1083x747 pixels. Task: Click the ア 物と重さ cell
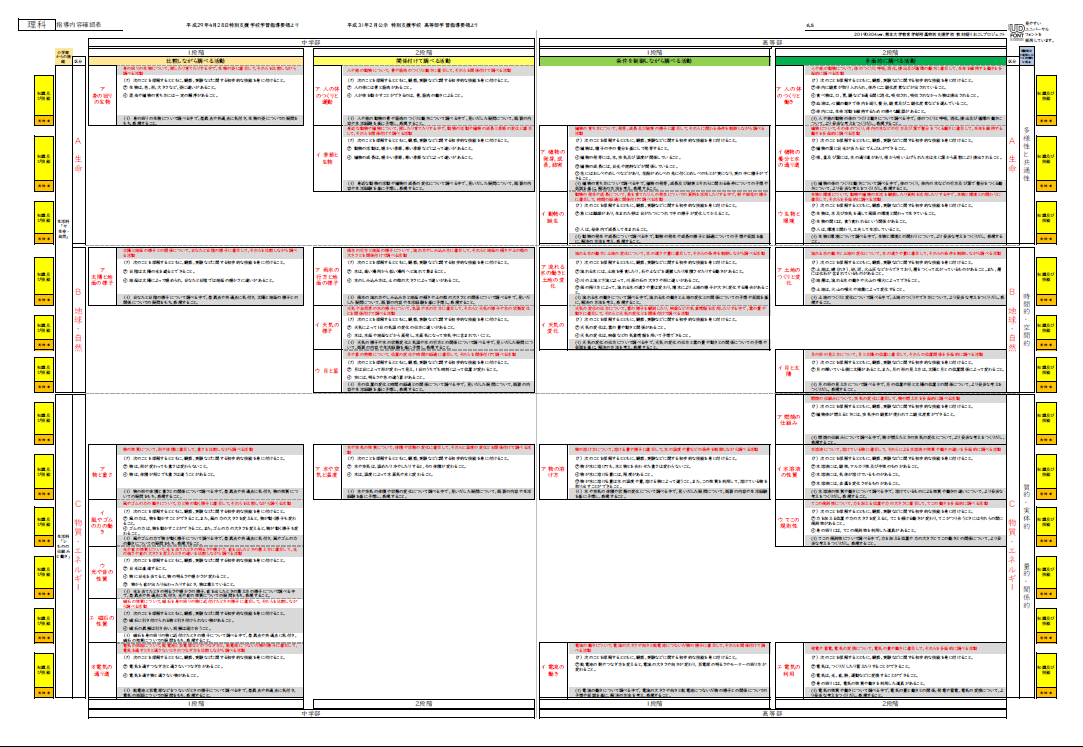[104, 472]
